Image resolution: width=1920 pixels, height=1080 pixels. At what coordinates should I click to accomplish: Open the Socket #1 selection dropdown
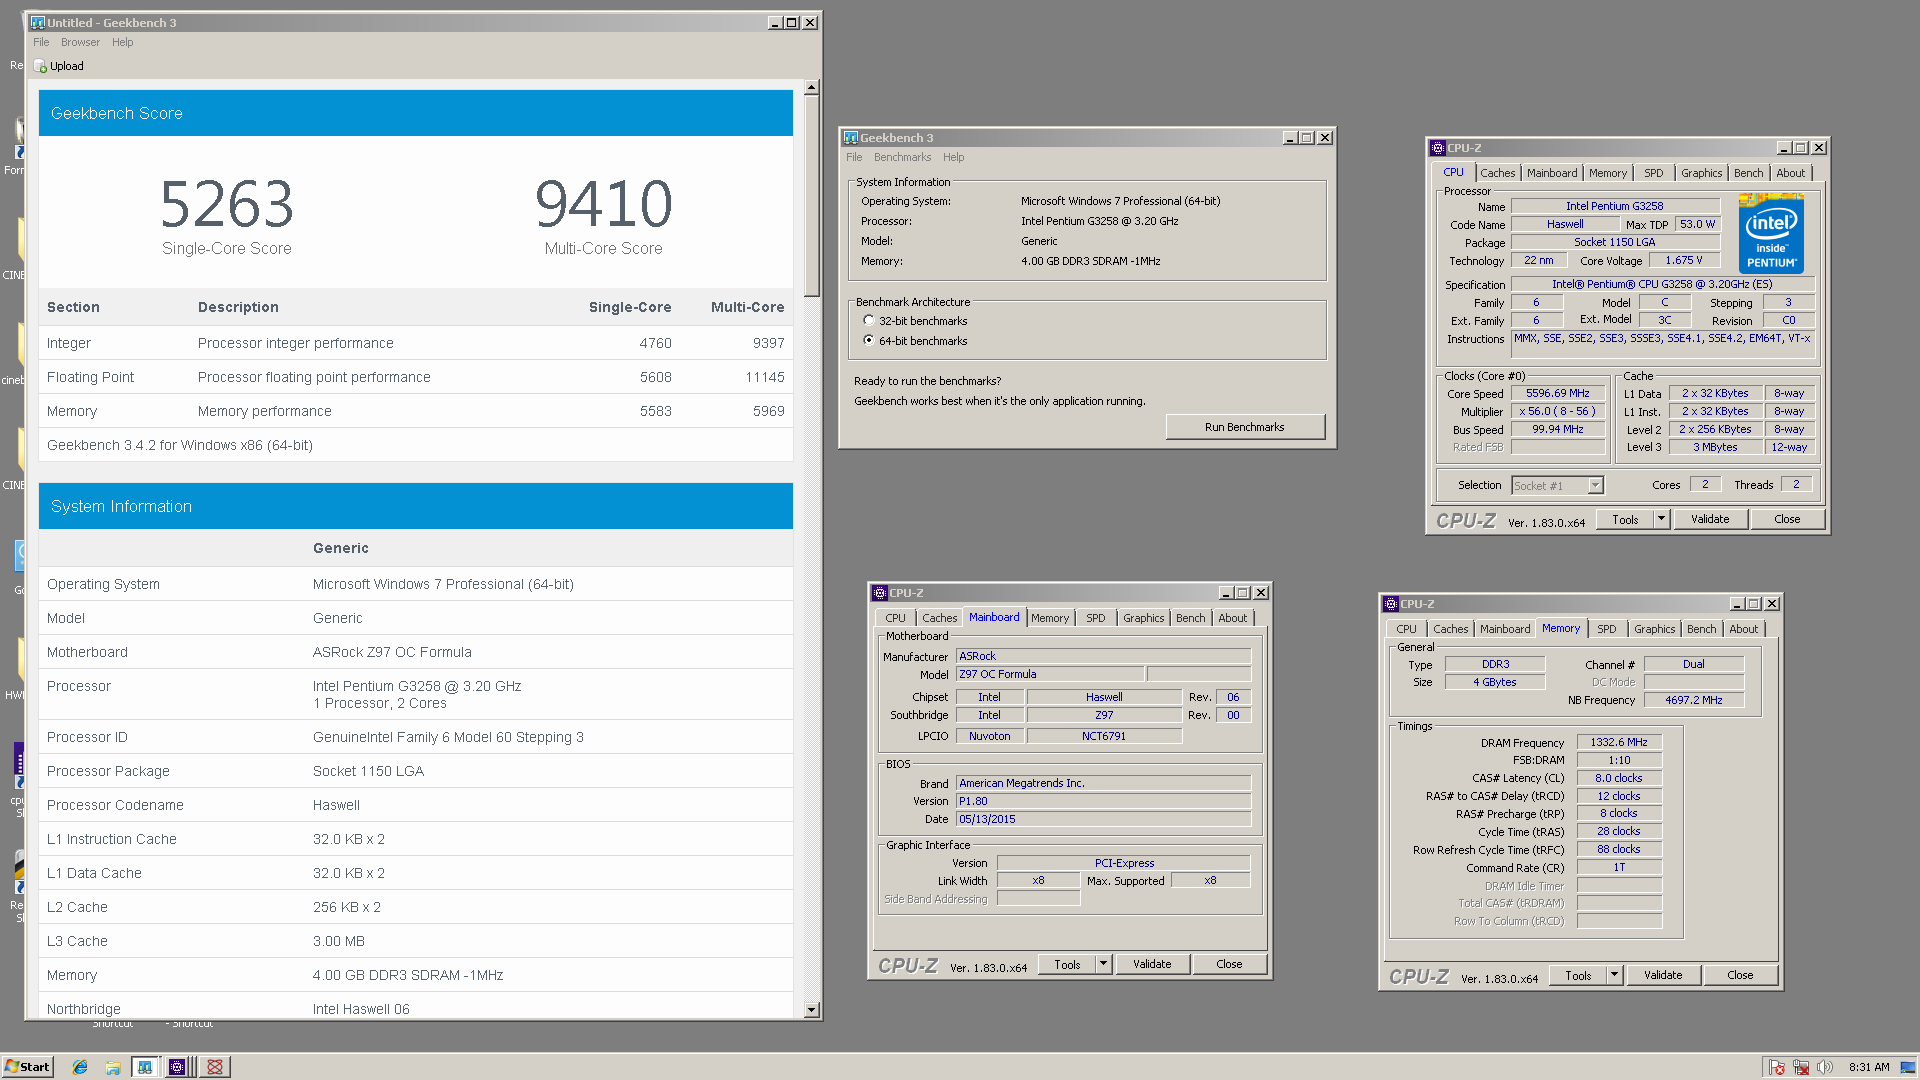point(1595,486)
